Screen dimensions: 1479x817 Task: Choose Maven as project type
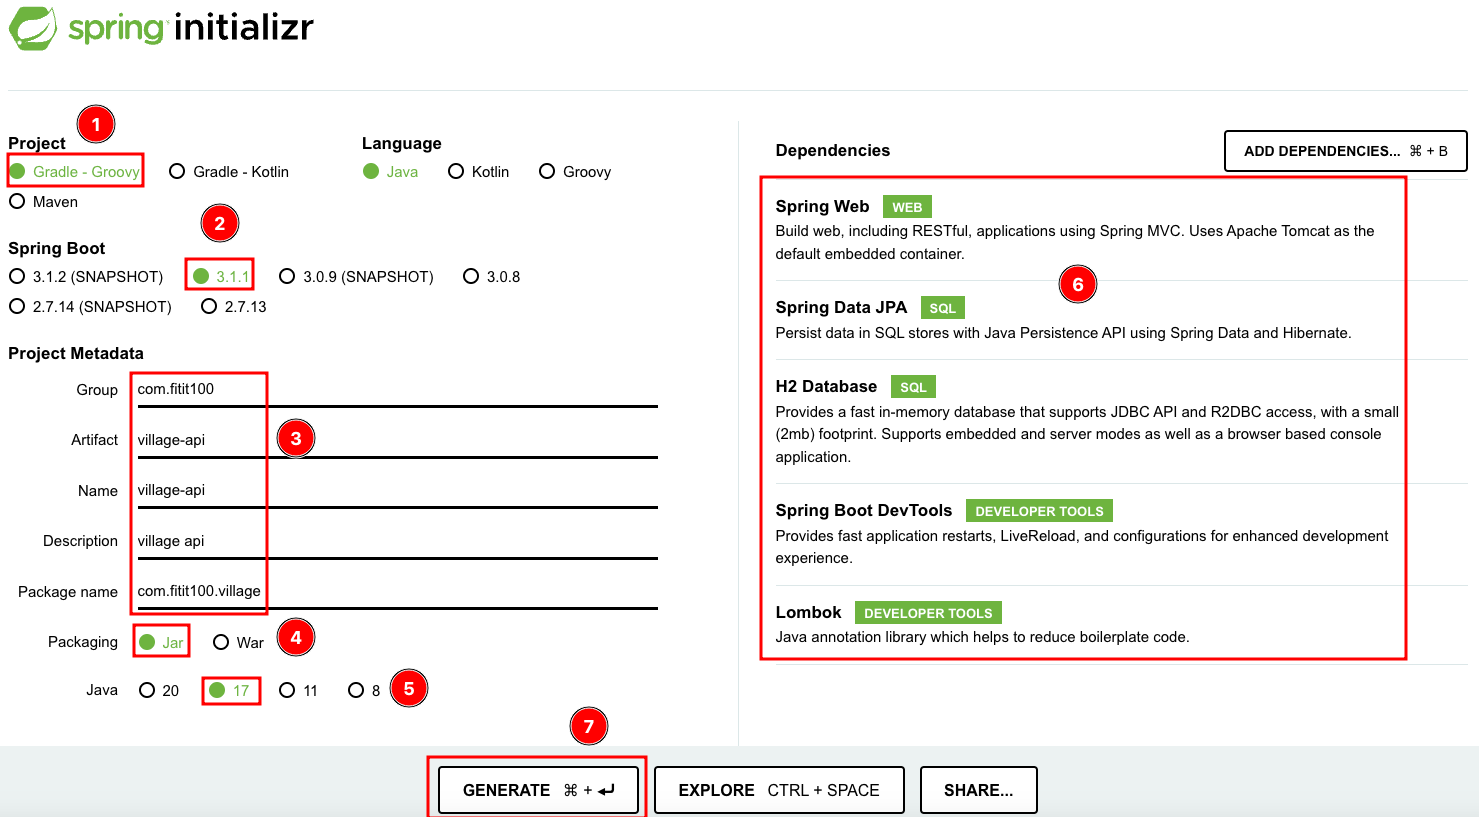[44, 202]
